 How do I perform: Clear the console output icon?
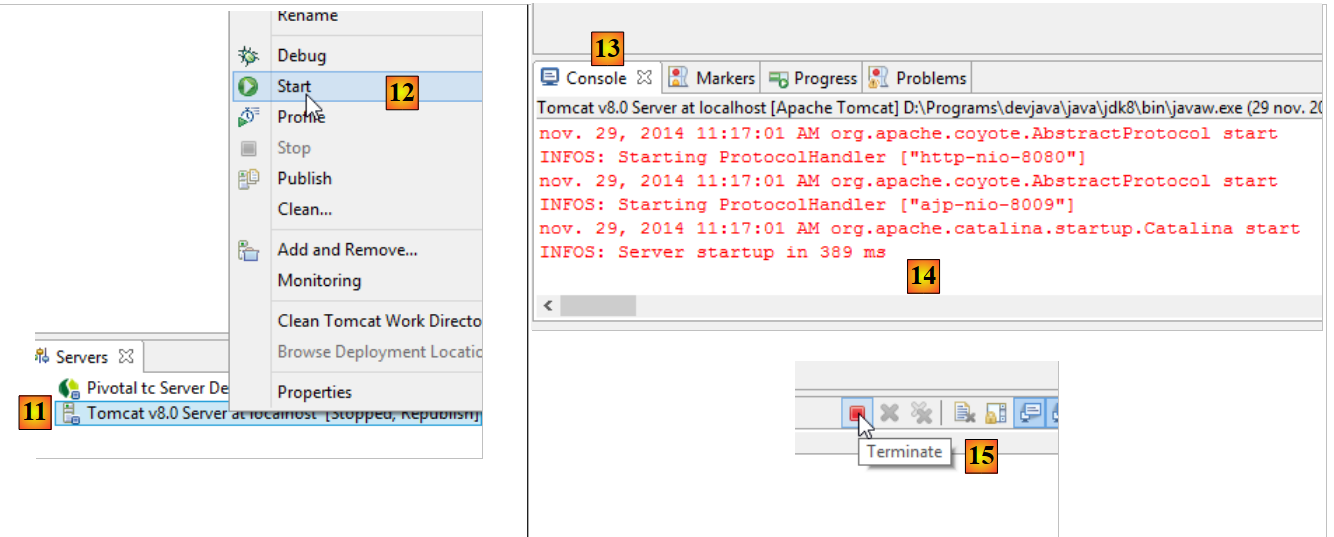pyautogui.click(x=964, y=413)
